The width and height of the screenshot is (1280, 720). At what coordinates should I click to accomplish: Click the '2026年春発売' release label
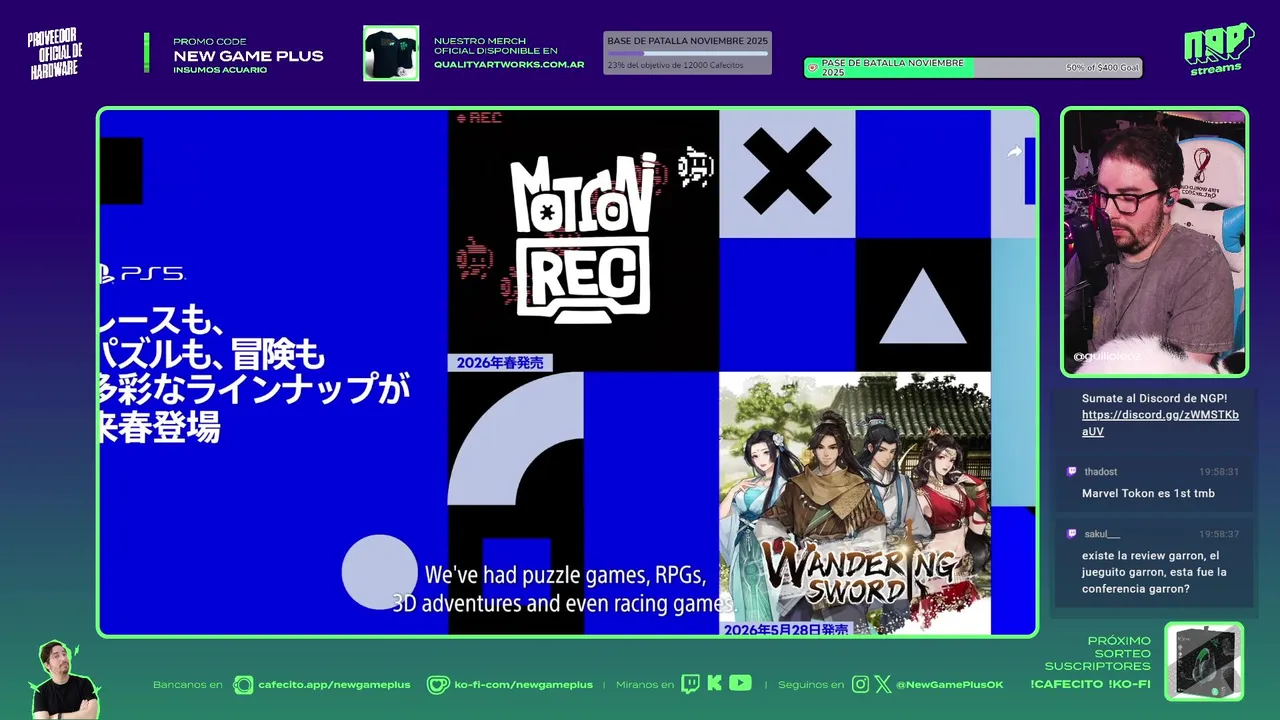(500, 363)
